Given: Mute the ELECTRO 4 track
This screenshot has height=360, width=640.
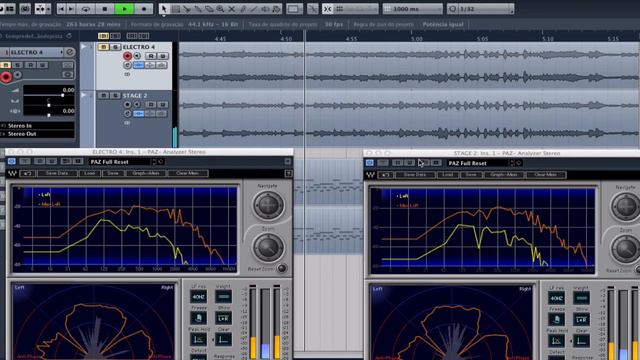Looking at the screenshot, I should click(104, 47).
